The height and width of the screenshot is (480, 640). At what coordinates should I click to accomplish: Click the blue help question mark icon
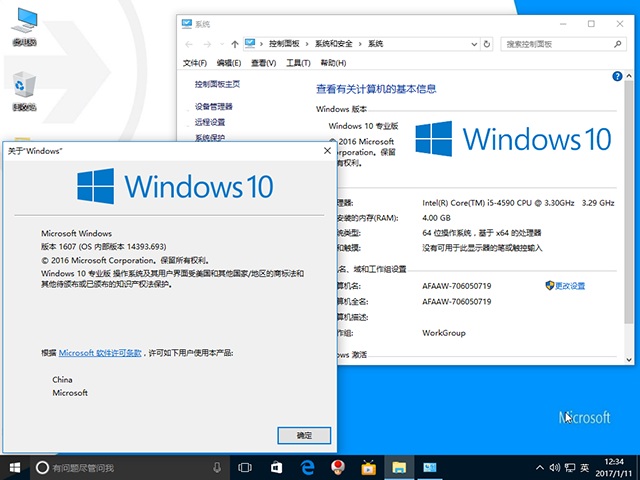tap(617, 76)
